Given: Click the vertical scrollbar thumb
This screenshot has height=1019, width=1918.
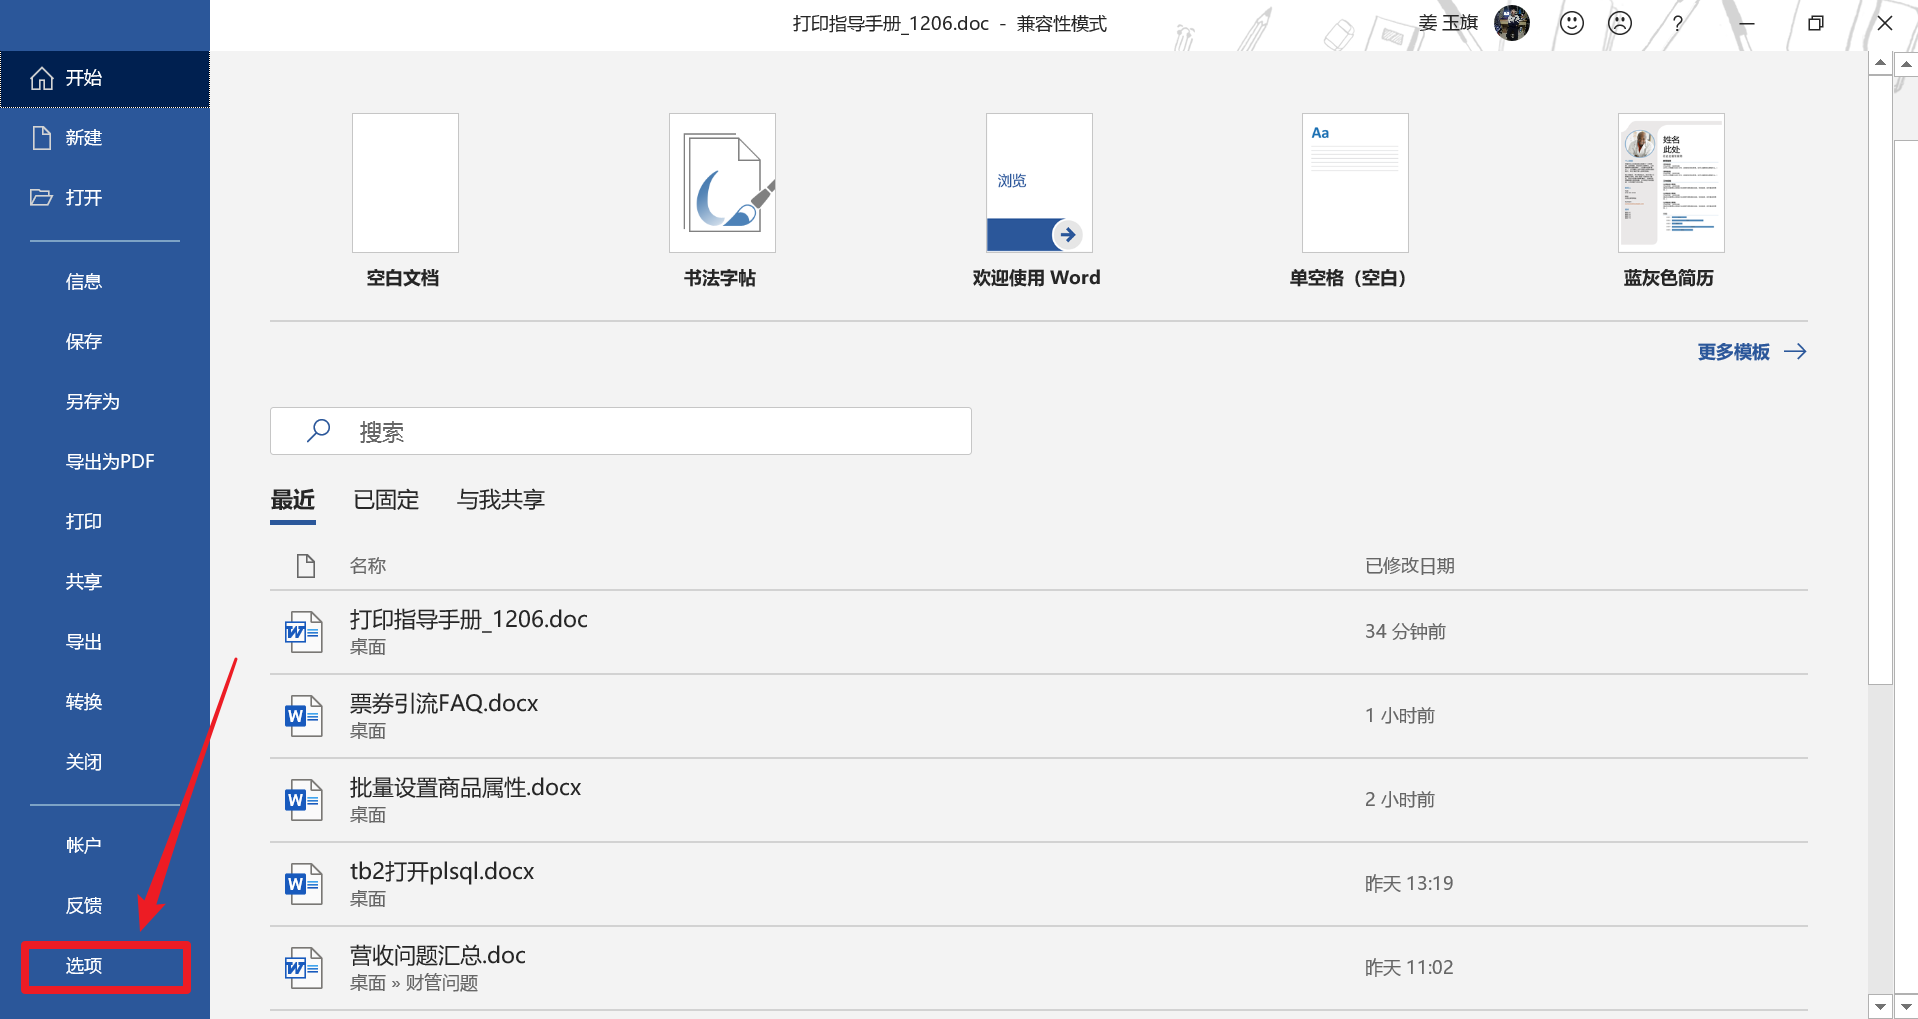Looking at the screenshot, I should coord(1880,380).
